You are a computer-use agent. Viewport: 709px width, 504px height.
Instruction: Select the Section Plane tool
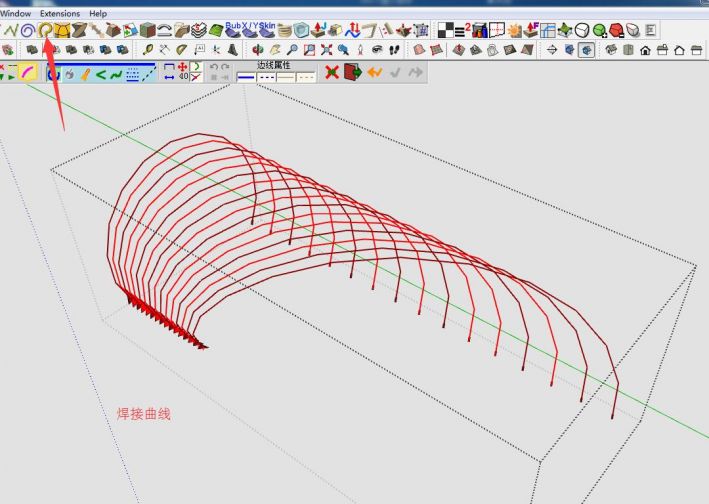pos(552,49)
